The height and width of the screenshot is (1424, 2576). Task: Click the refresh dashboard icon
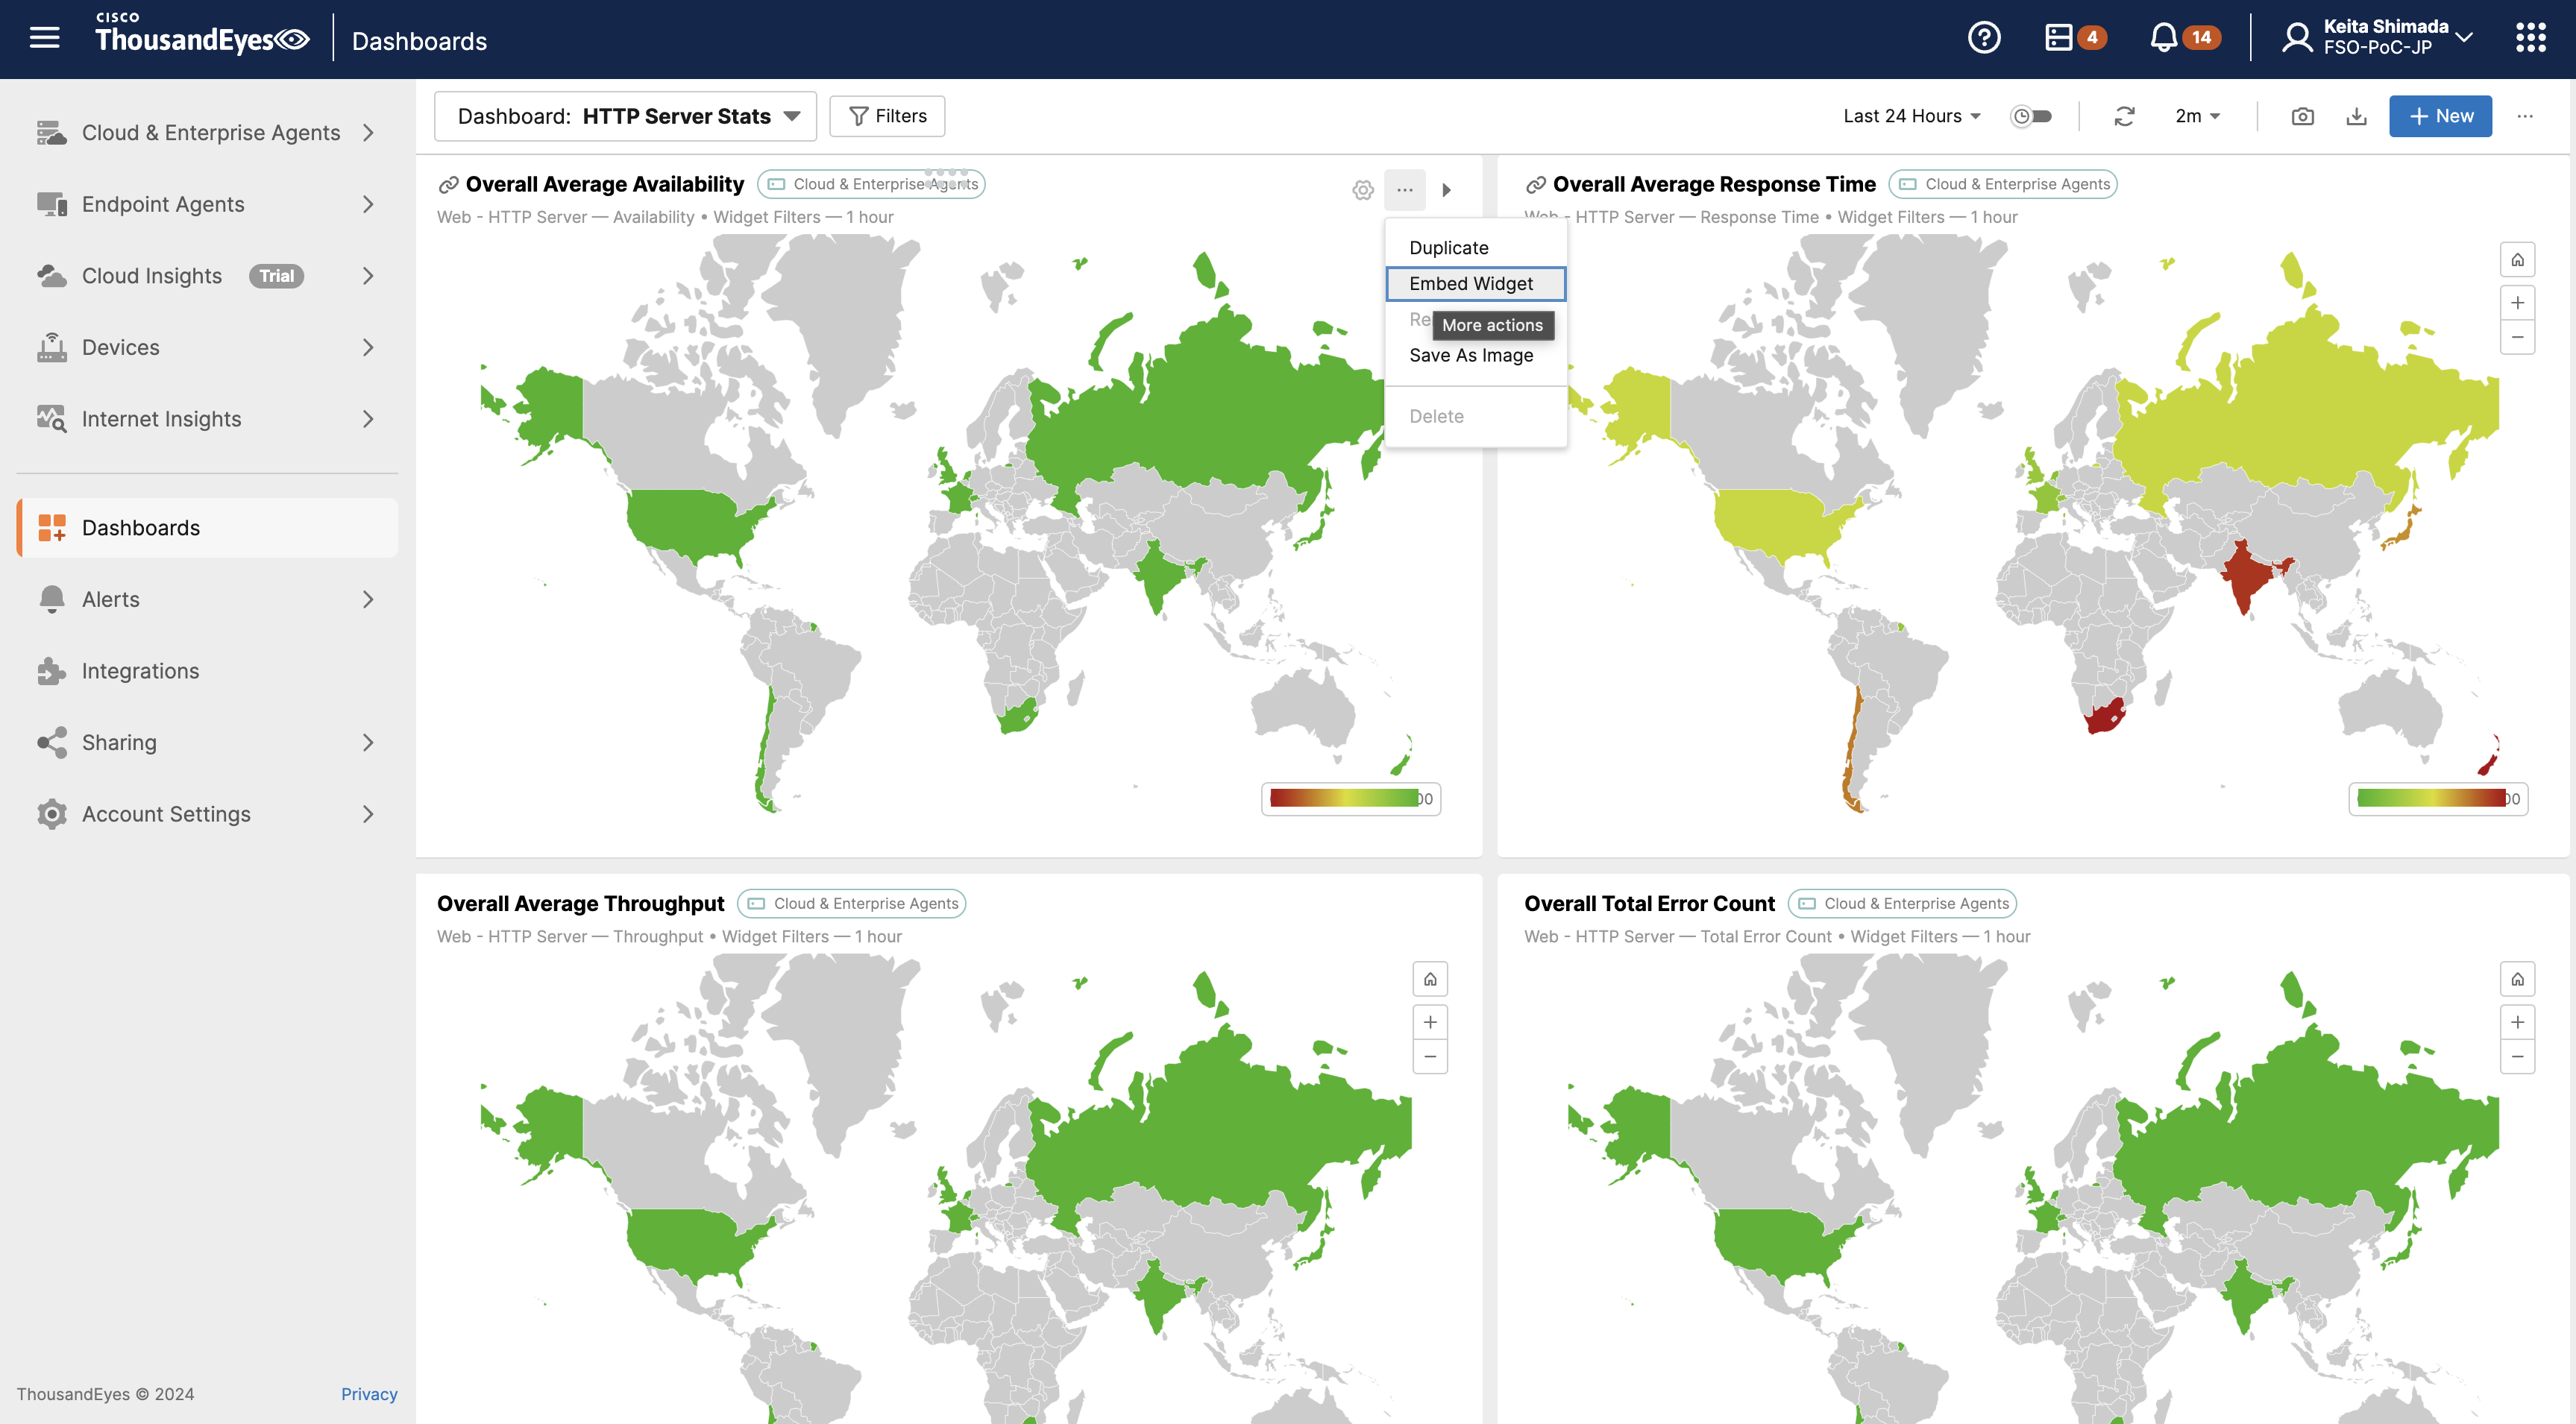(2124, 116)
